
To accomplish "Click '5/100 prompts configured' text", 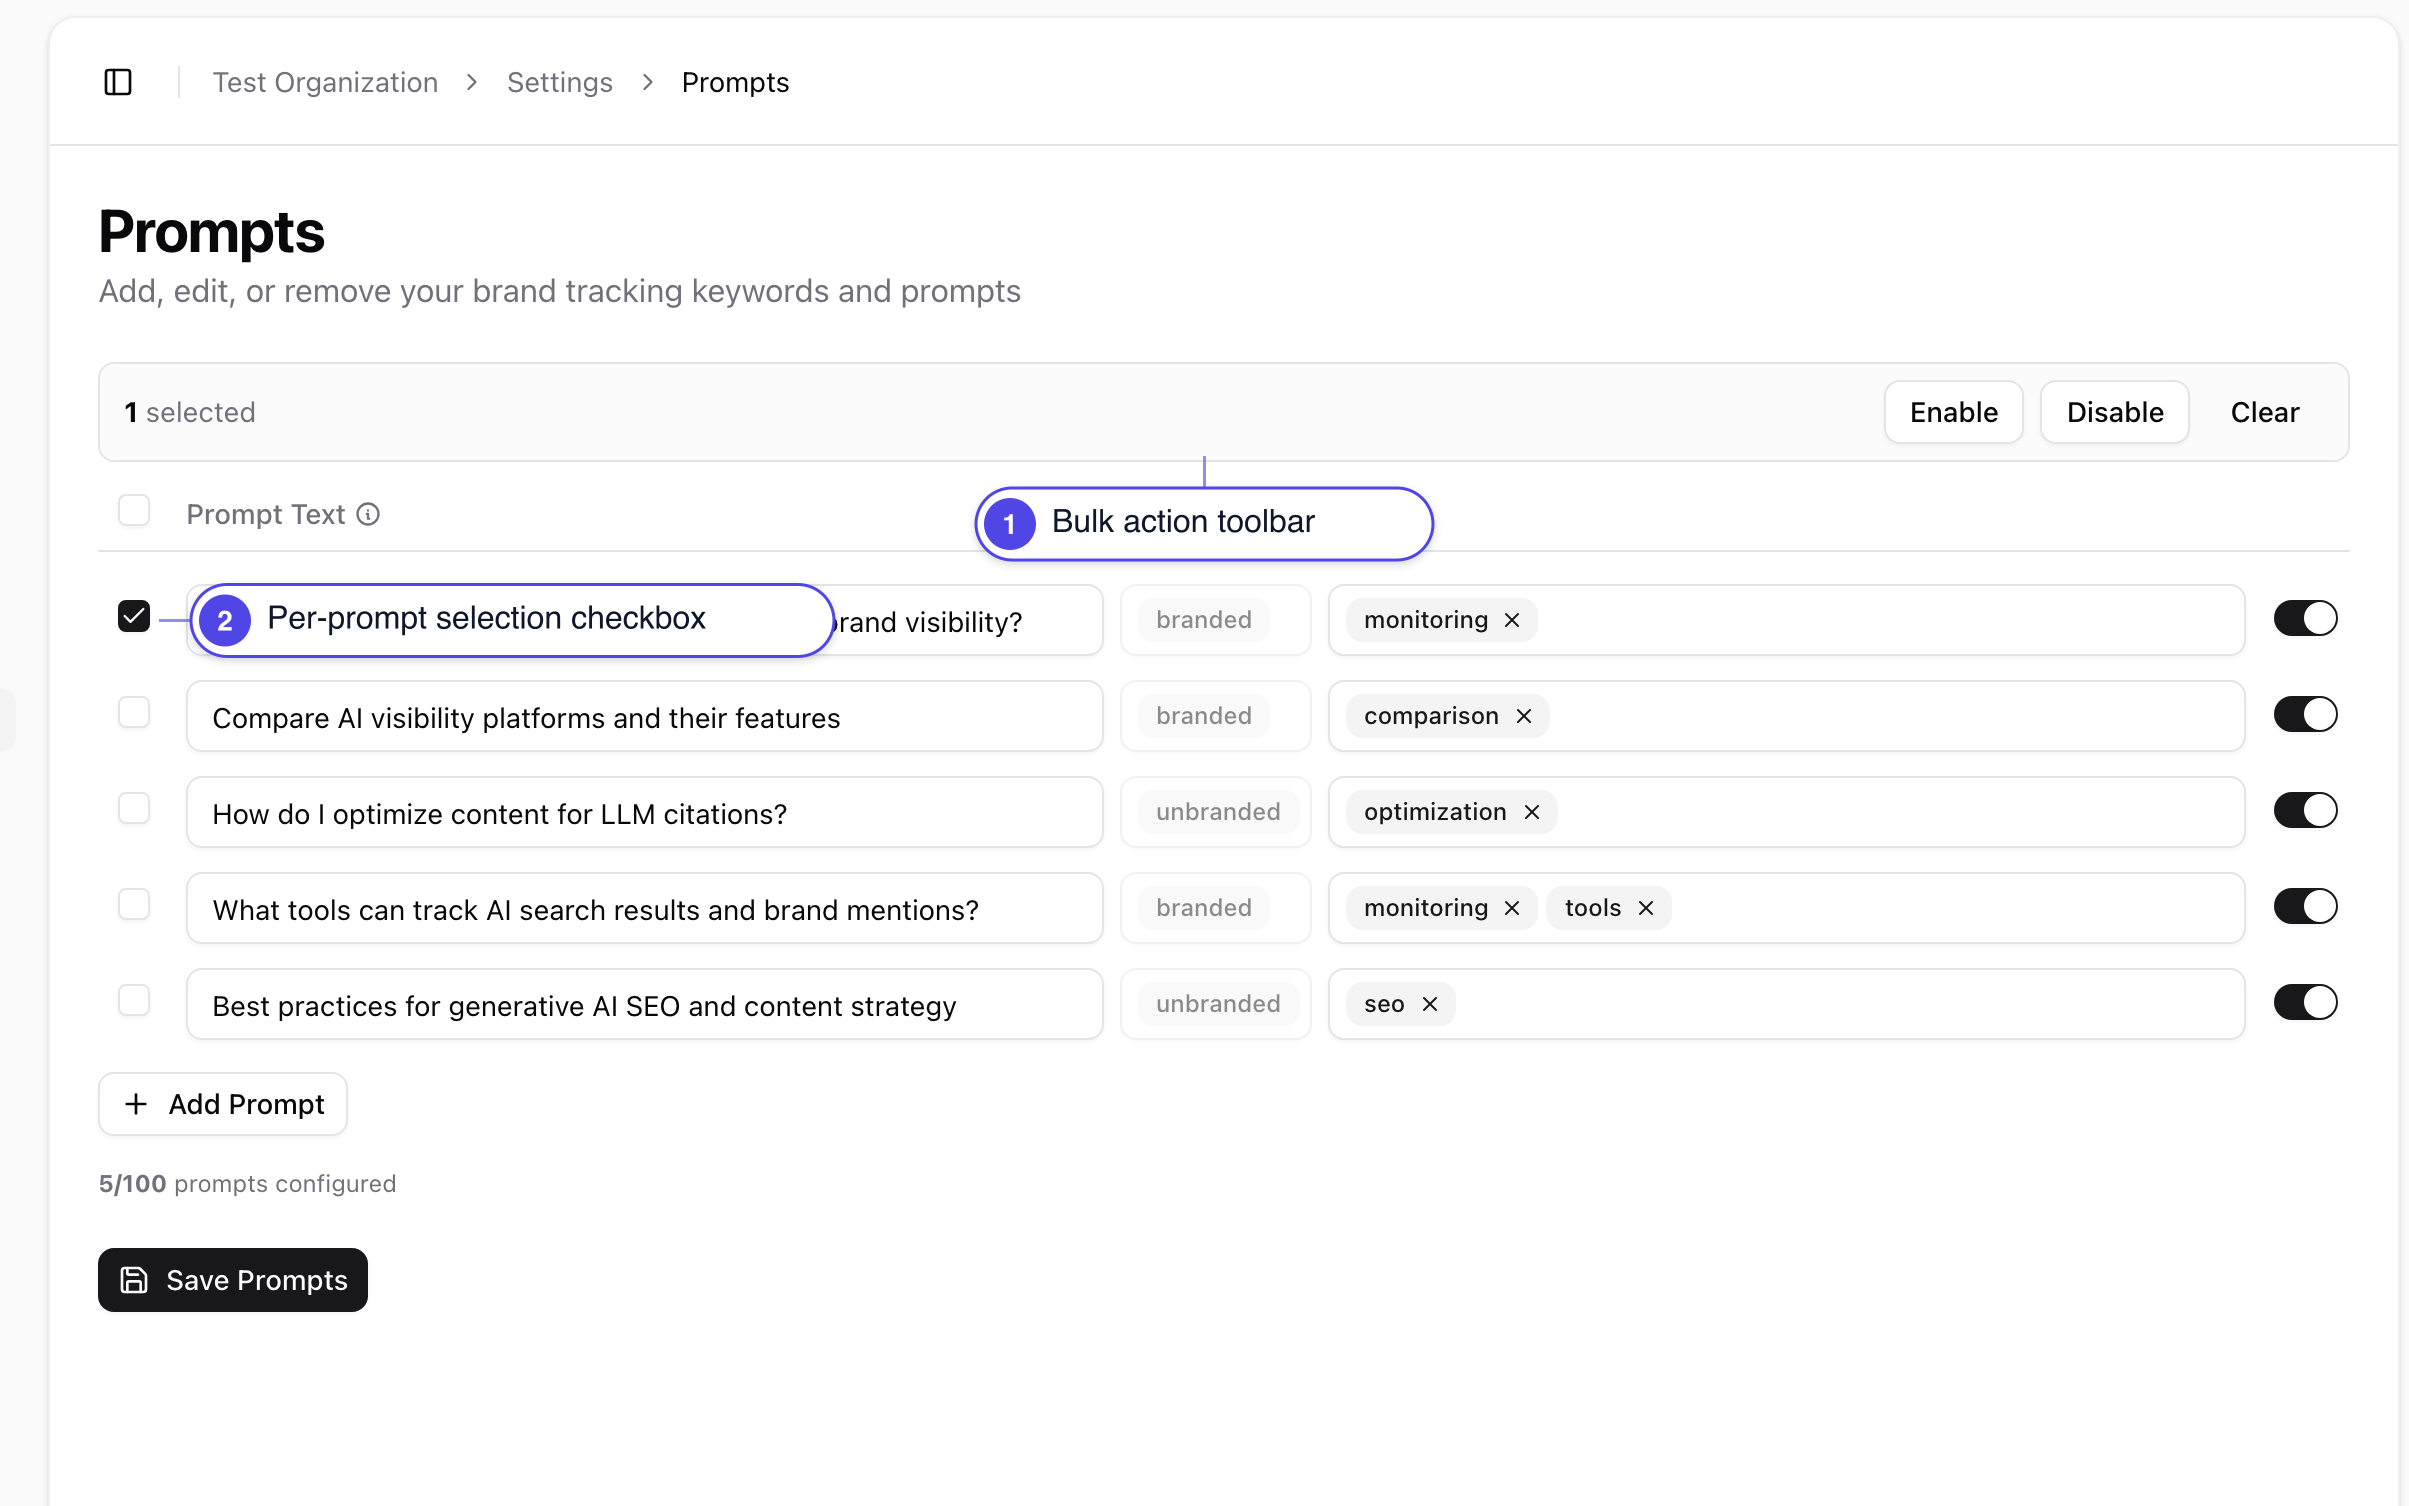I will pyautogui.click(x=247, y=1184).
